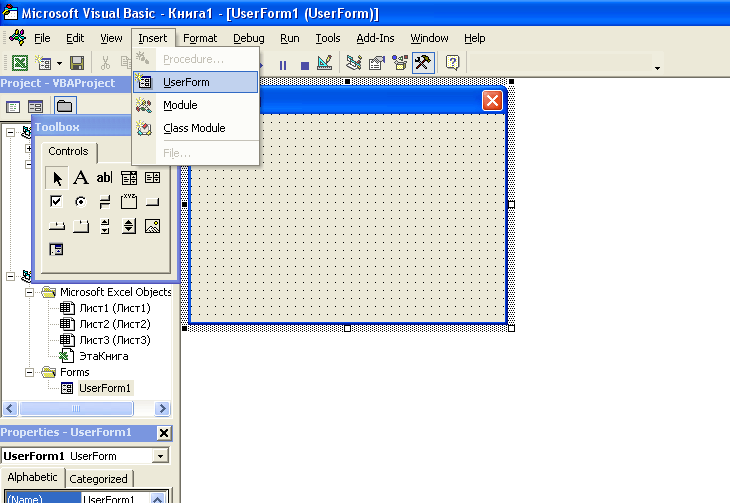
Task: Open the Project Explorer toolbar icon
Action: (x=354, y=62)
